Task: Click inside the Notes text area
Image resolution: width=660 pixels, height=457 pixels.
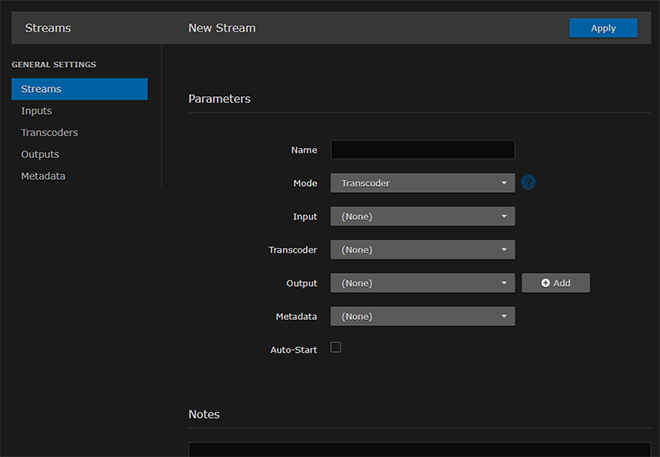Action: point(420,449)
